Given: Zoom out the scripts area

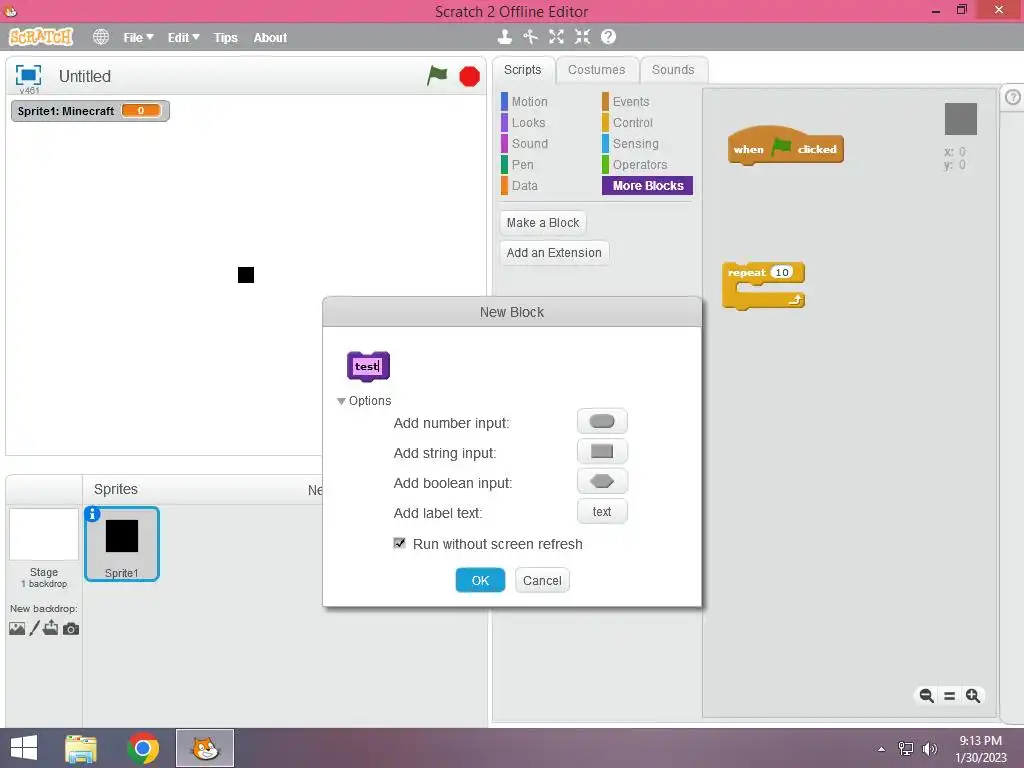Looking at the screenshot, I should click(926, 696).
